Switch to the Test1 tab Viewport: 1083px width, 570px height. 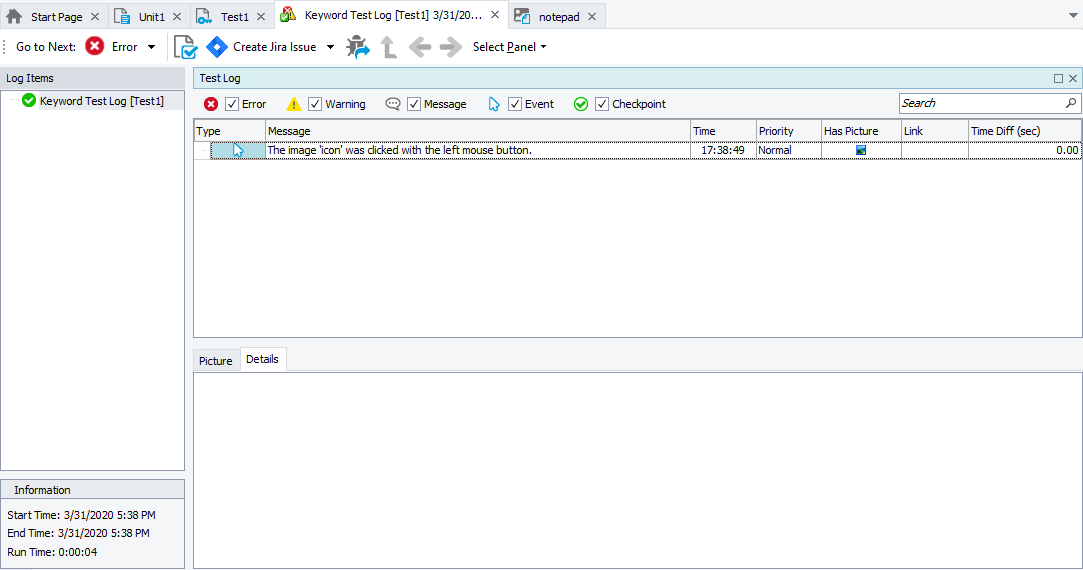click(x=234, y=17)
